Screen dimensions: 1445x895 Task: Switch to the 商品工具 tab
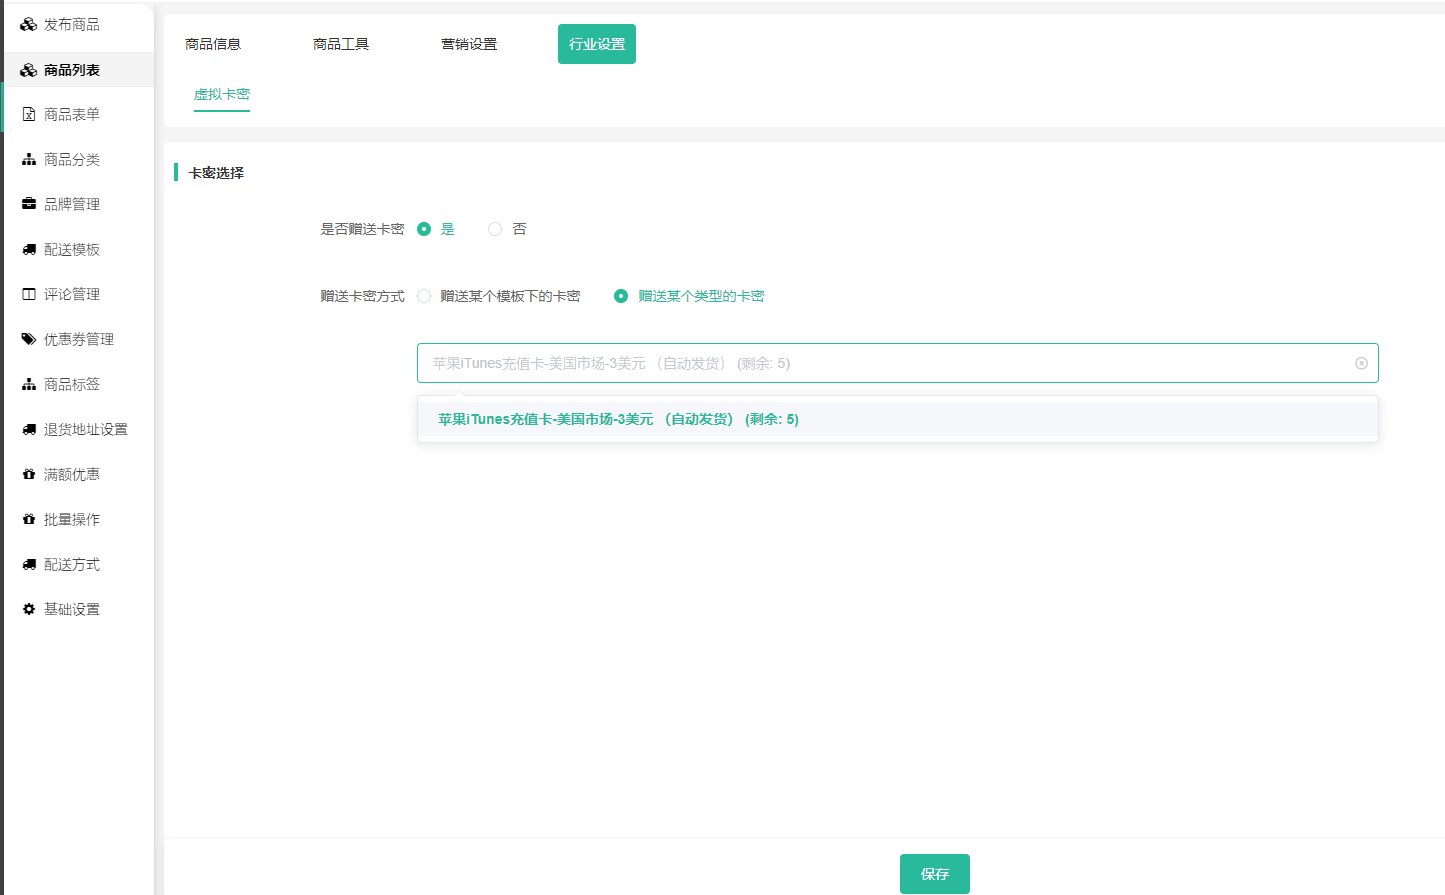pos(341,44)
